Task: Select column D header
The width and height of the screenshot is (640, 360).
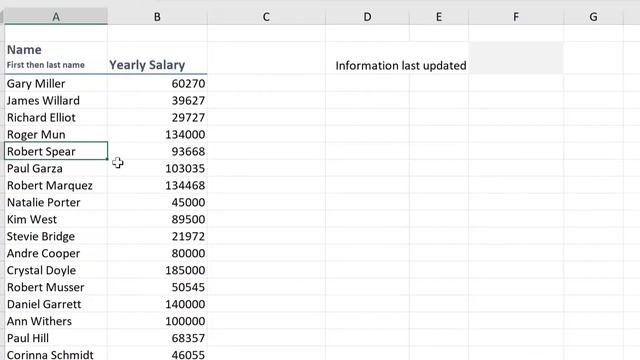Action: (367, 17)
